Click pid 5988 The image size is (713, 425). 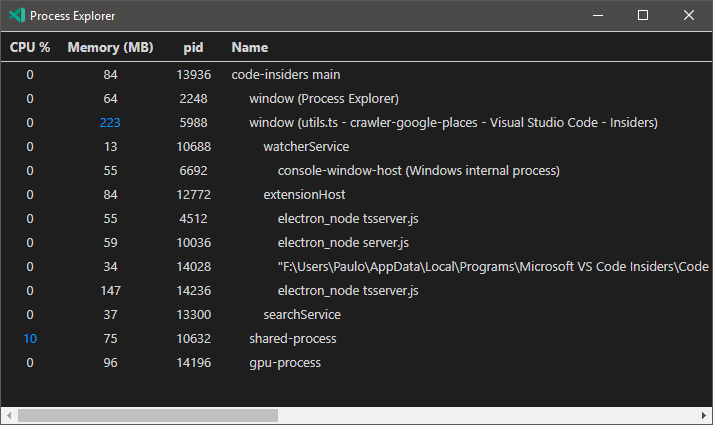click(x=193, y=123)
